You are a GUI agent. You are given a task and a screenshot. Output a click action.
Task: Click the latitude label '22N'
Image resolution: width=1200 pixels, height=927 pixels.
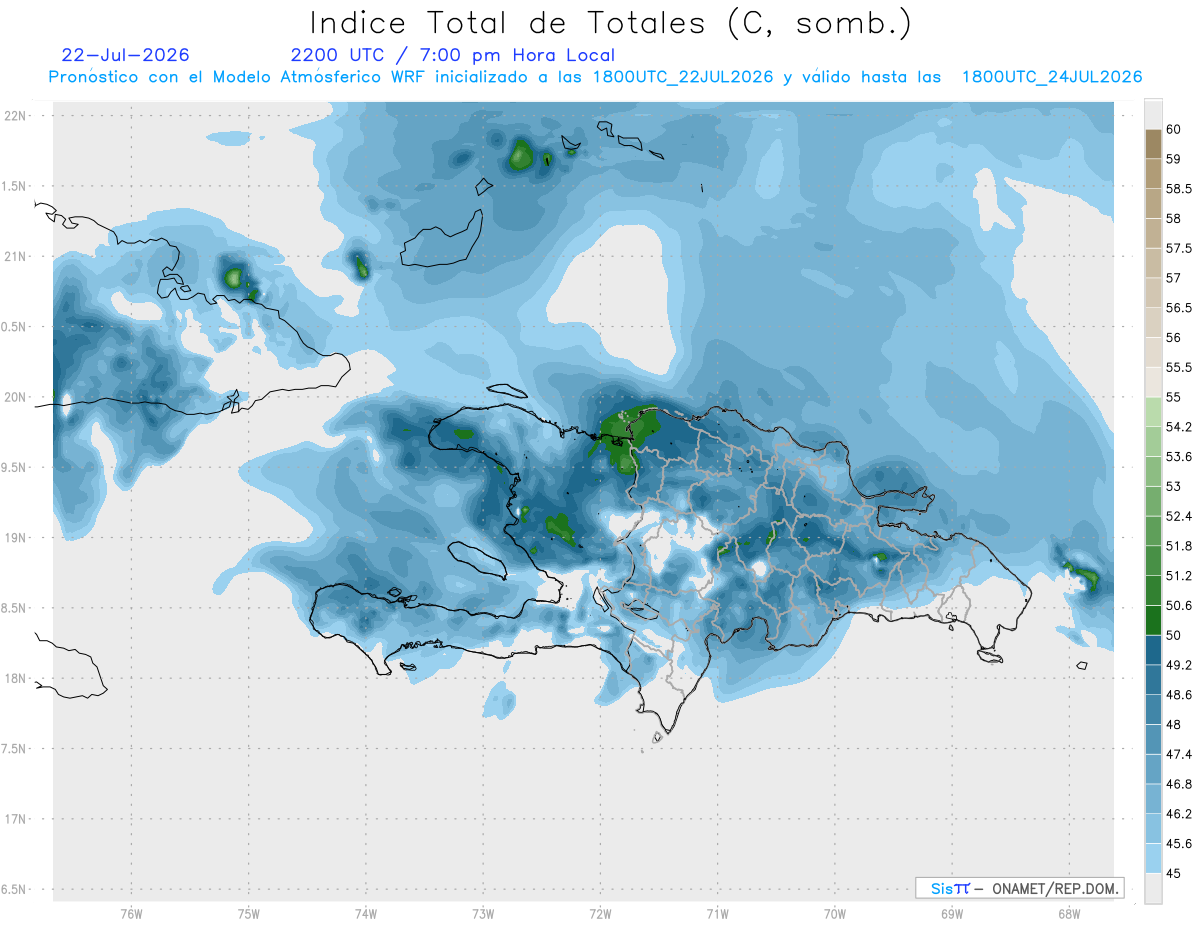point(17,116)
